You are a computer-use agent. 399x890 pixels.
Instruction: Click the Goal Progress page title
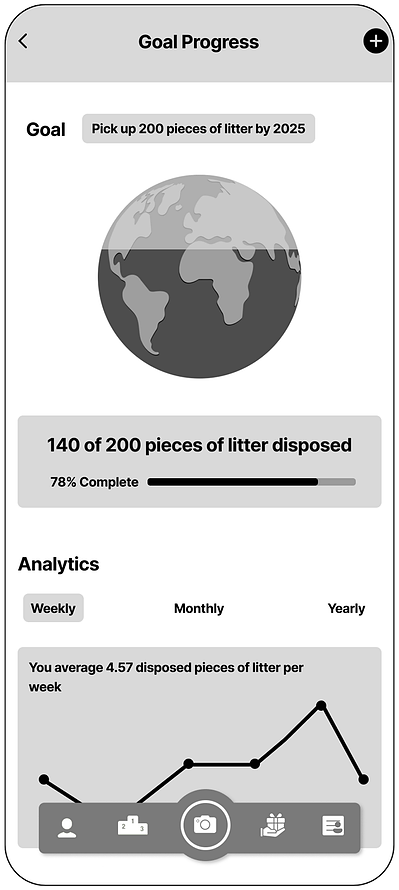pyautogui.click(x=199, y=42)
